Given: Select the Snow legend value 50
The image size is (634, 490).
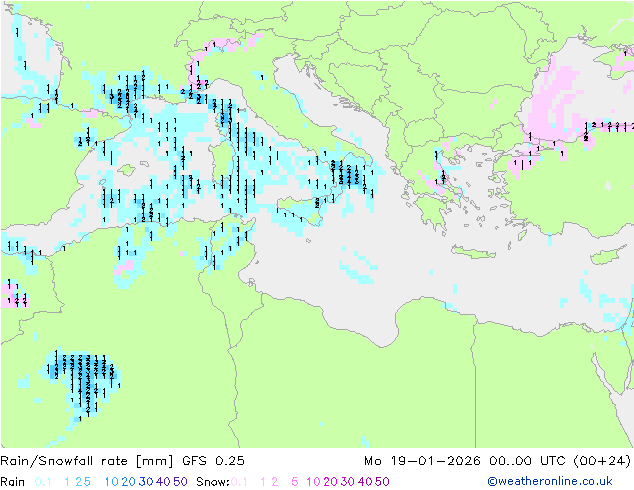Looking at the screenshot, I should (x=382, y=482).
